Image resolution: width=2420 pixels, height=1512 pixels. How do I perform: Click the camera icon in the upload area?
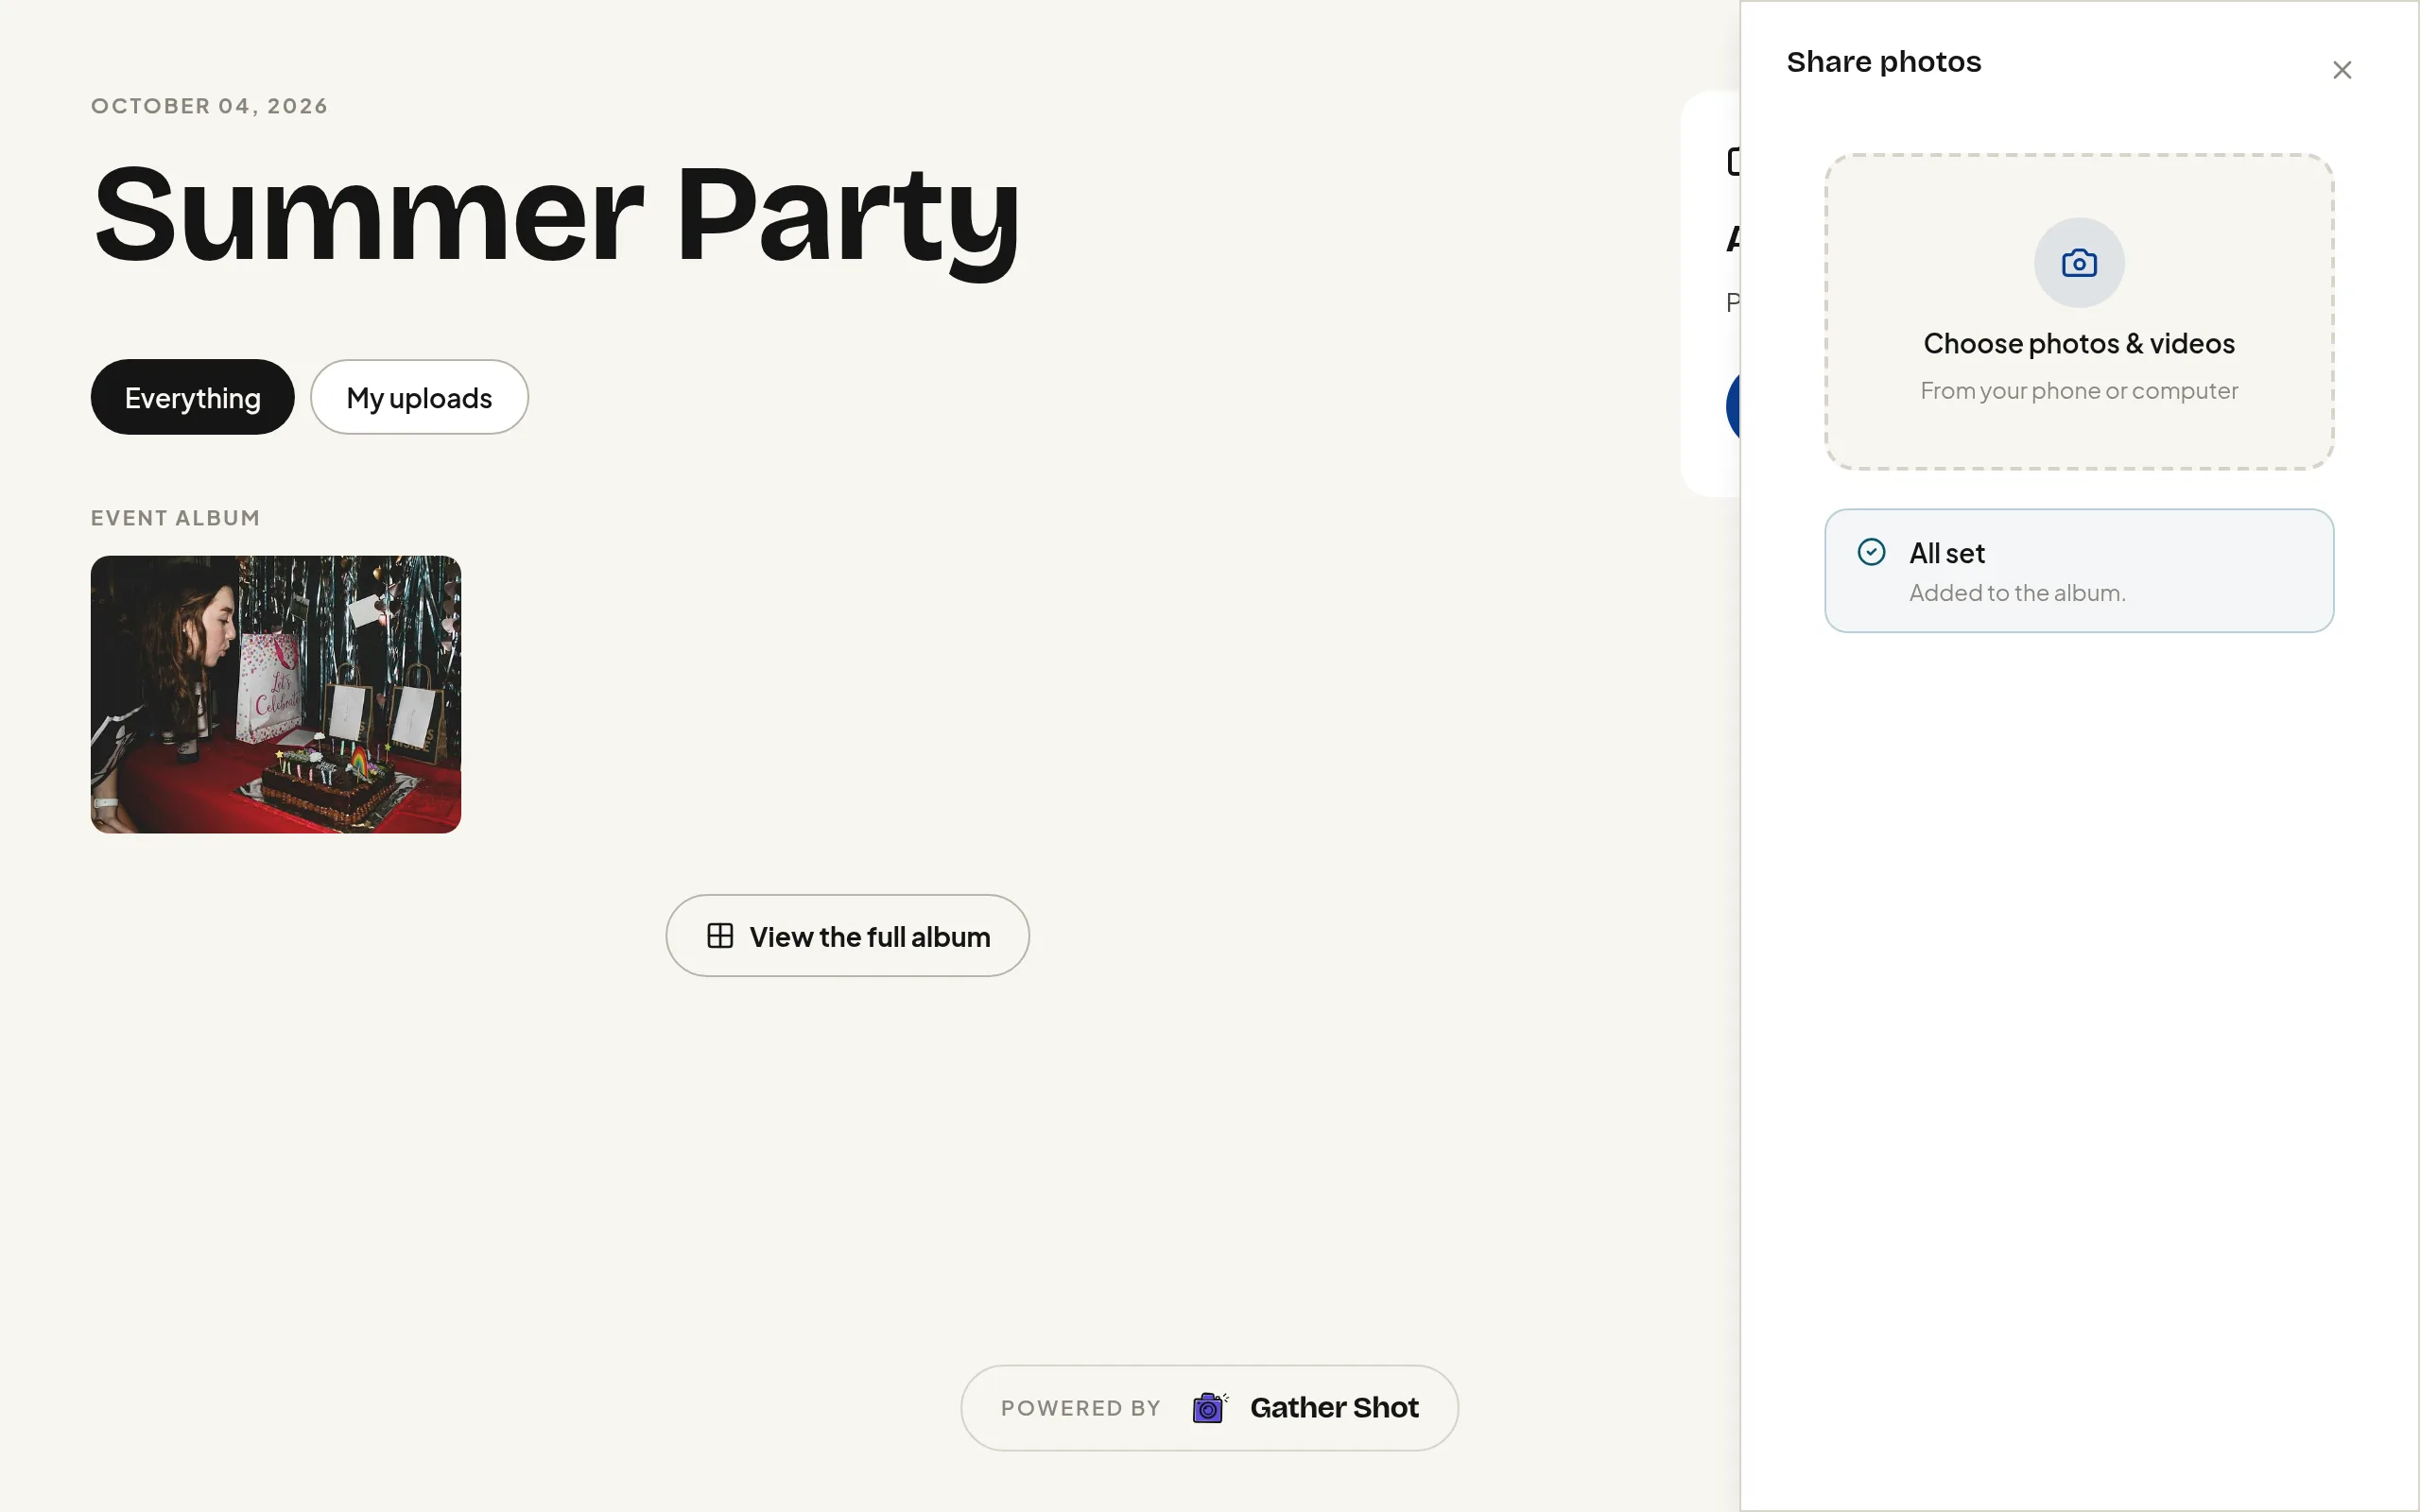coord(2079,263)
